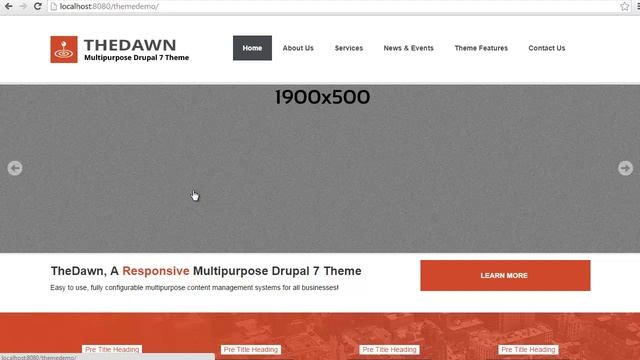
Task: Click the LEARN MORE button
Action: (505, 276)
